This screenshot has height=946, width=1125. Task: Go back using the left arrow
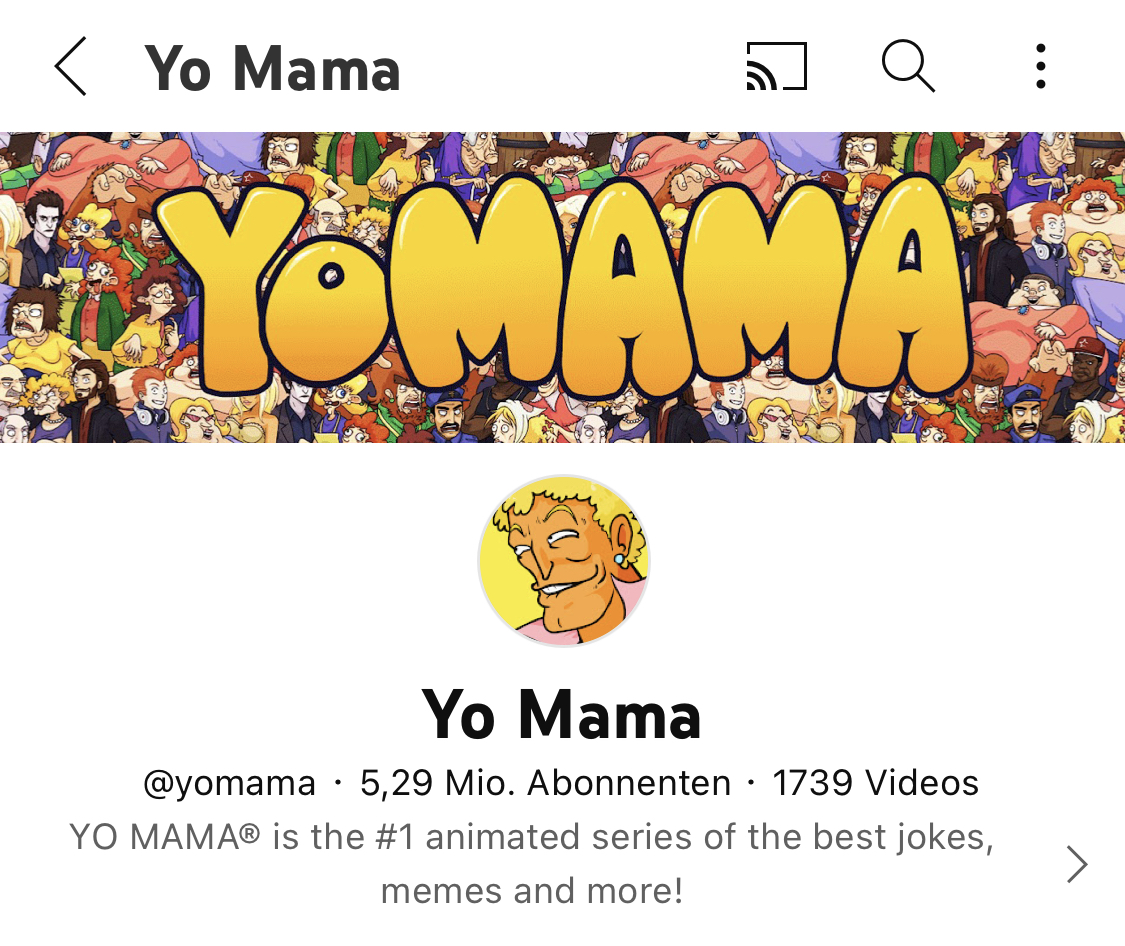[71, 67]
